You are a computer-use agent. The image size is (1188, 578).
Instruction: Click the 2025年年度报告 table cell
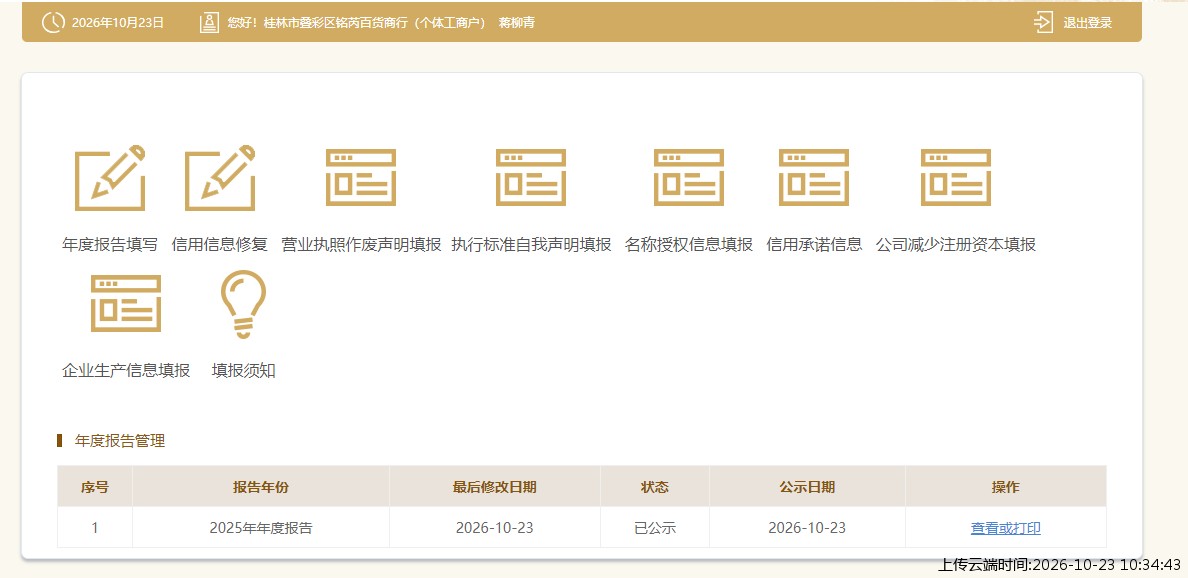coord(261,528)
